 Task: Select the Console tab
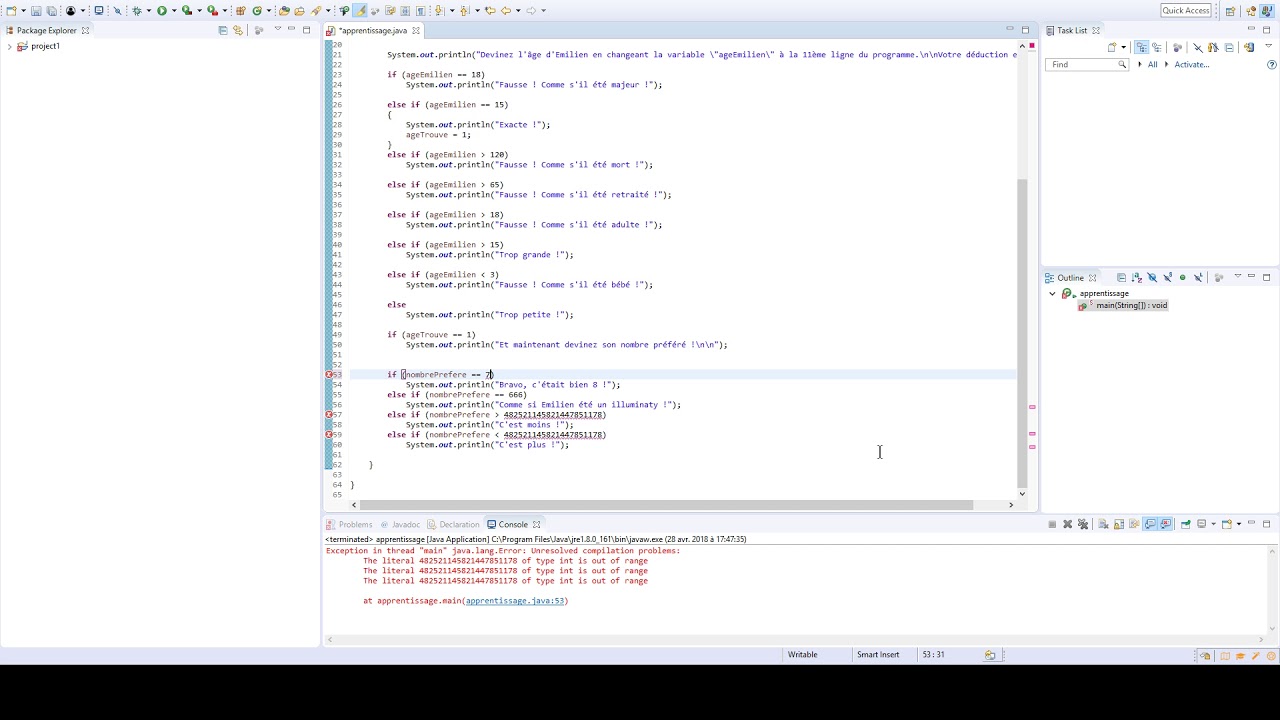[x=513, y=524]
